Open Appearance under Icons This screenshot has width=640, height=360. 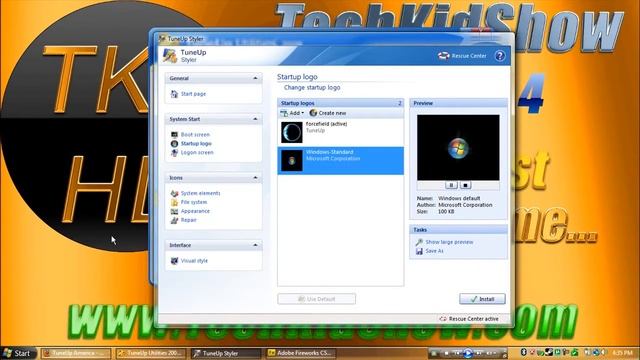click(x=195, y=211)
